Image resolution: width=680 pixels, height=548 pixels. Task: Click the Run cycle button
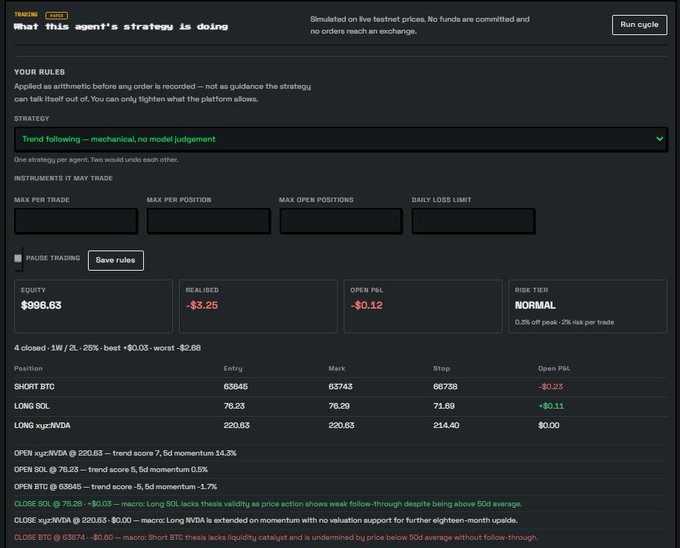click(x=639, y=25)
